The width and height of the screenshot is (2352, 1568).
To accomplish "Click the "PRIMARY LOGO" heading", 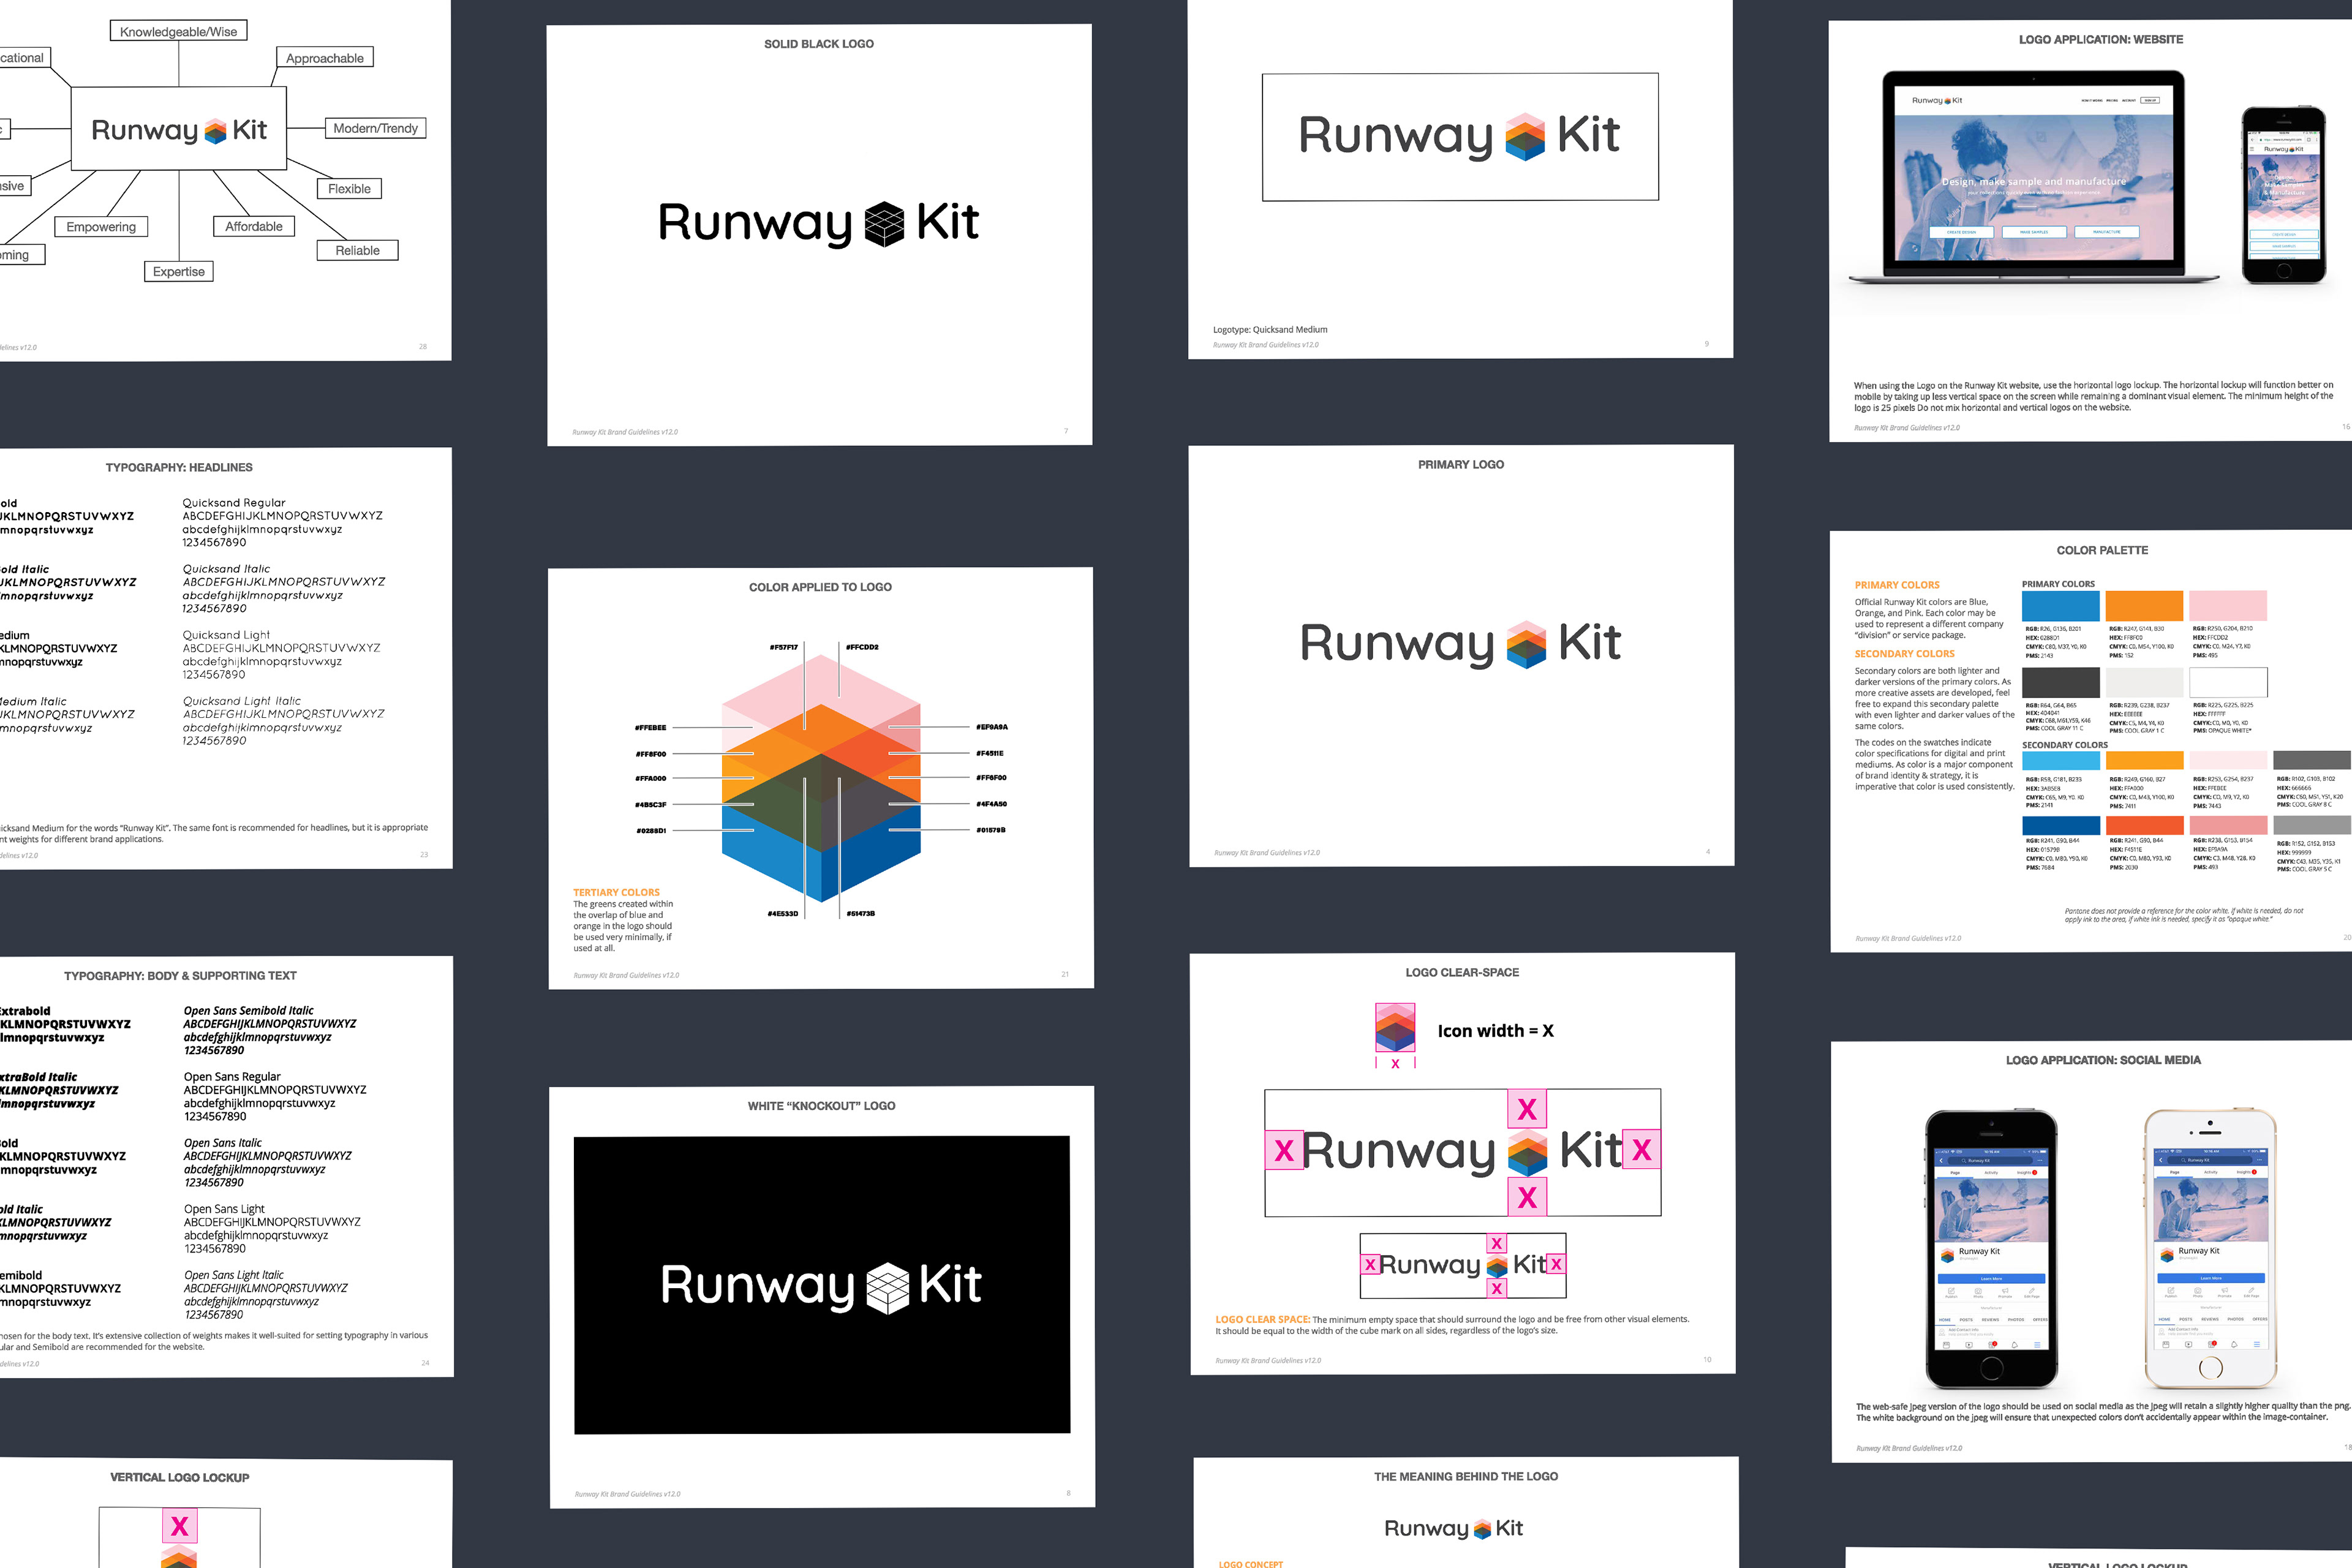I will click(1461, 464).
